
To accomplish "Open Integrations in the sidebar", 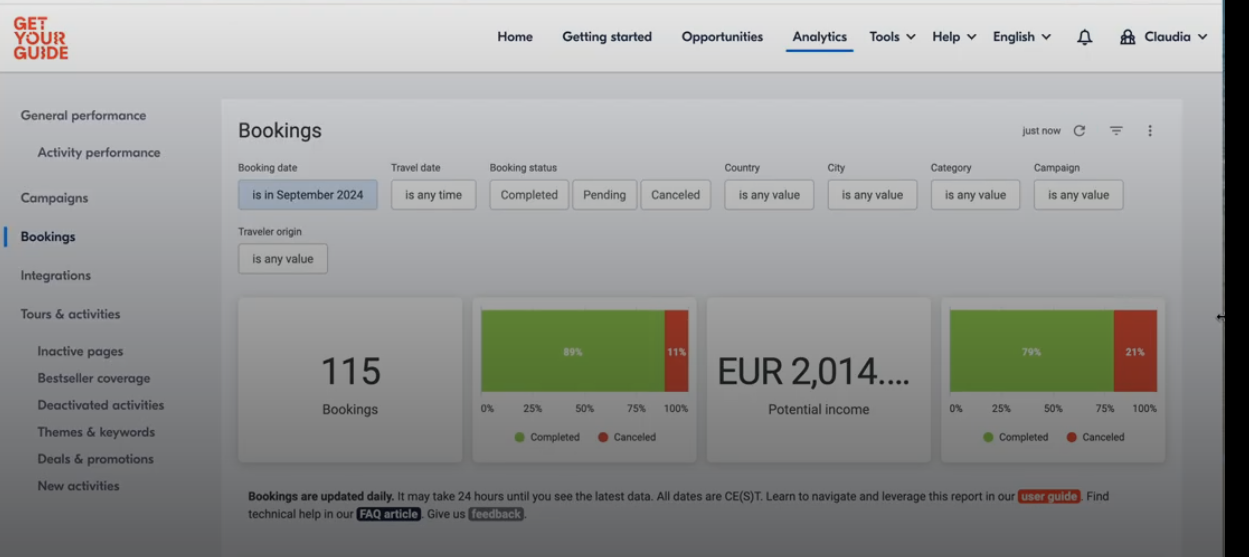I will coord(55,275).
